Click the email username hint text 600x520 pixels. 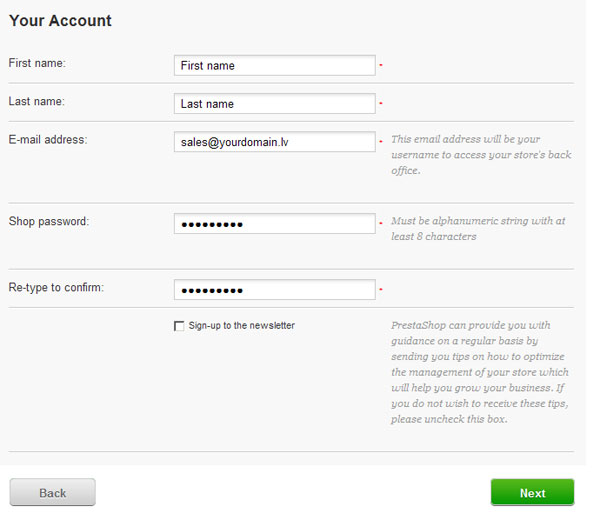point(481,155)
